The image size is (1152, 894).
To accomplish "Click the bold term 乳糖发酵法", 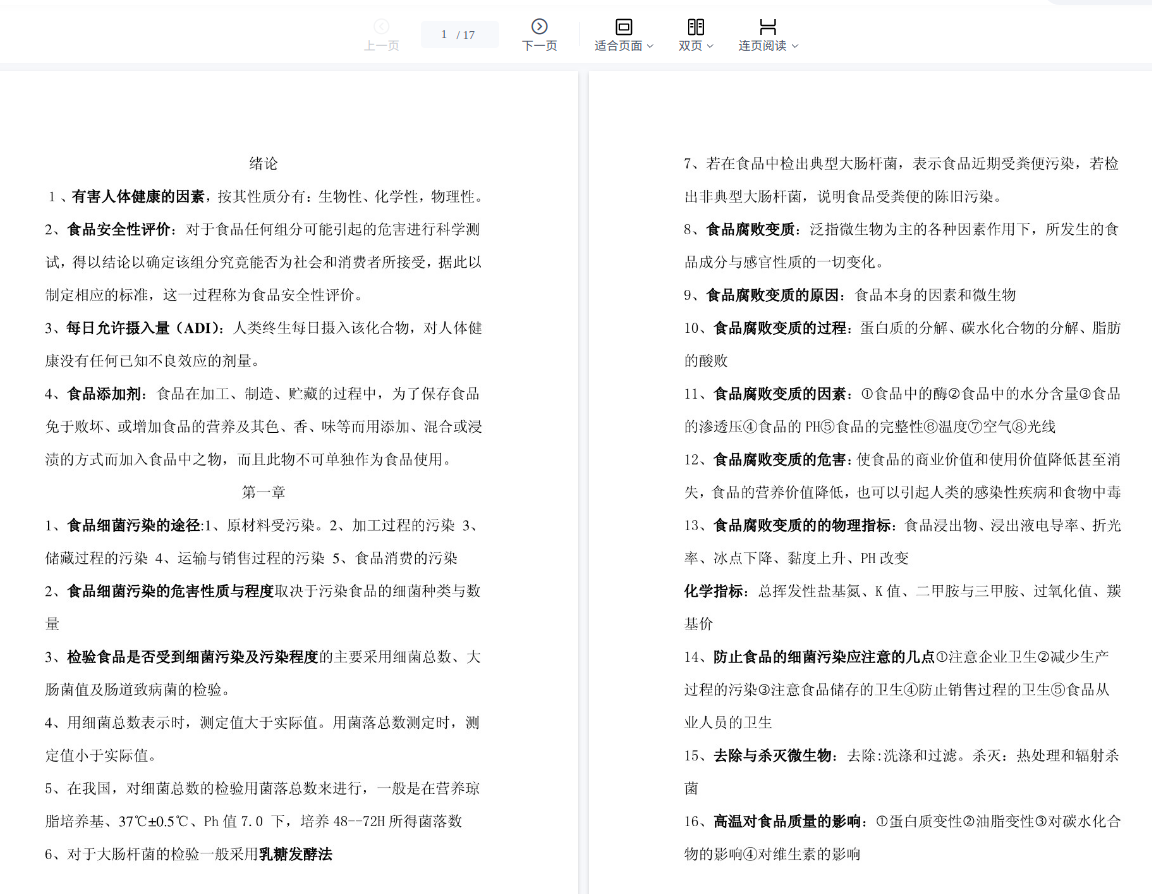I will point(295,854).
